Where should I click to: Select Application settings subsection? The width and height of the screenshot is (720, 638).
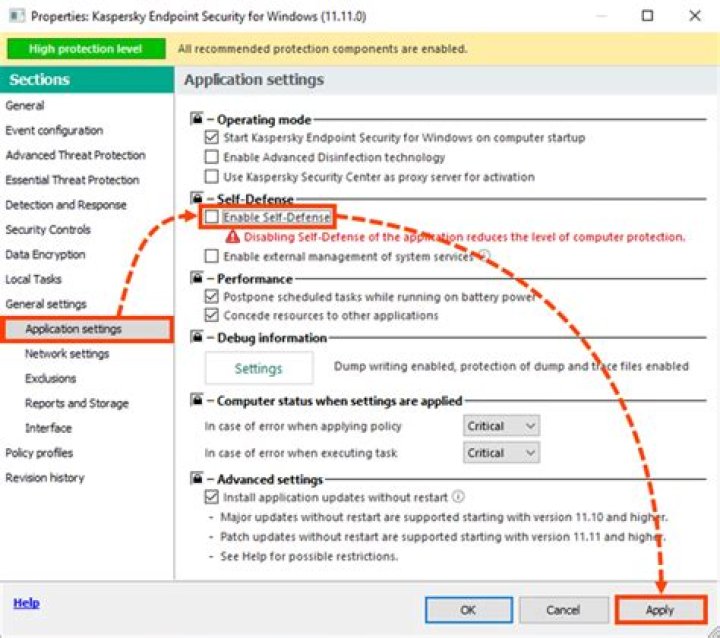click(87, 329)
